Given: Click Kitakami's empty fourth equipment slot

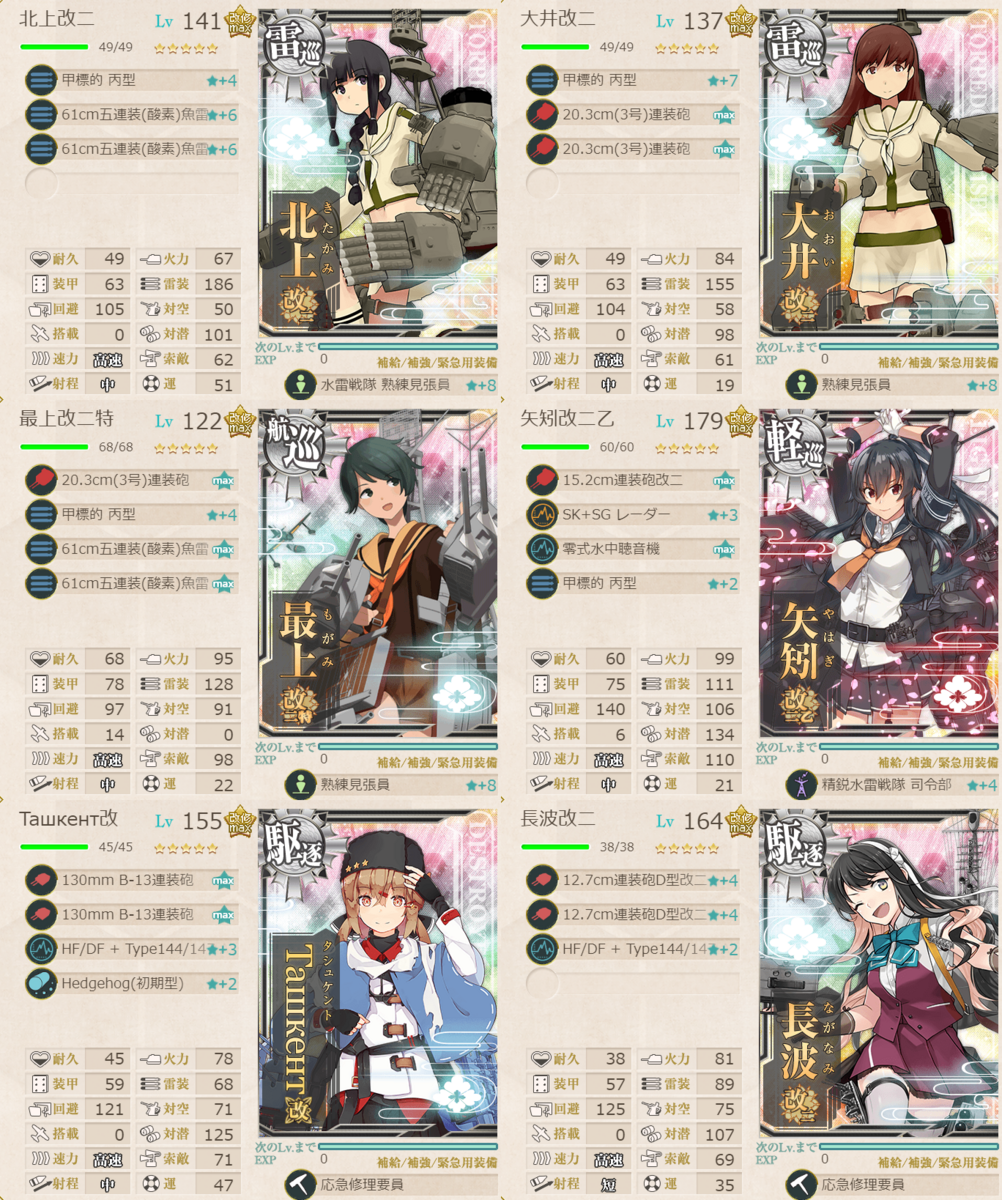Looking at the screenshot, I should coord(41,182).
